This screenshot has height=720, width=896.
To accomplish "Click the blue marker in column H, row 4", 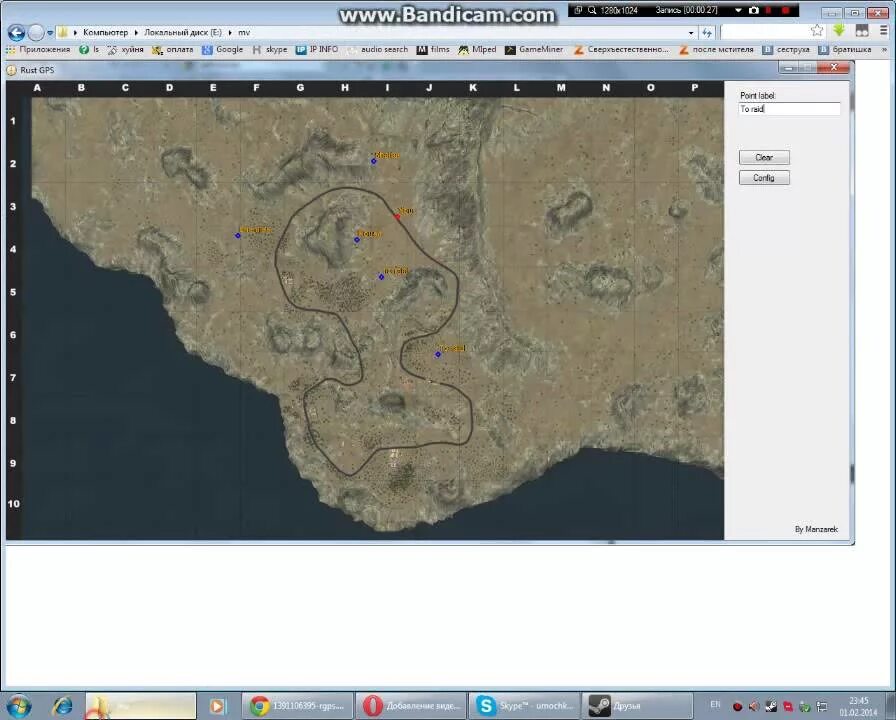I will click(x=357, y=239).
